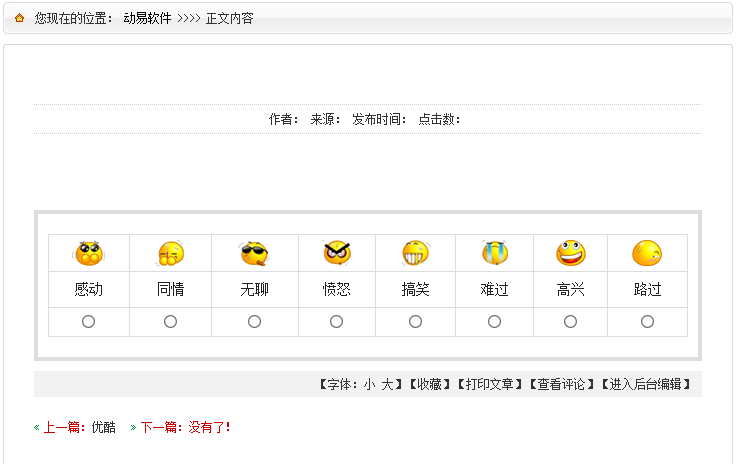Open the 进入后台编辑 admin link
Image resolution: width=736 pixels, height=464 pixels.
[646, 385]
